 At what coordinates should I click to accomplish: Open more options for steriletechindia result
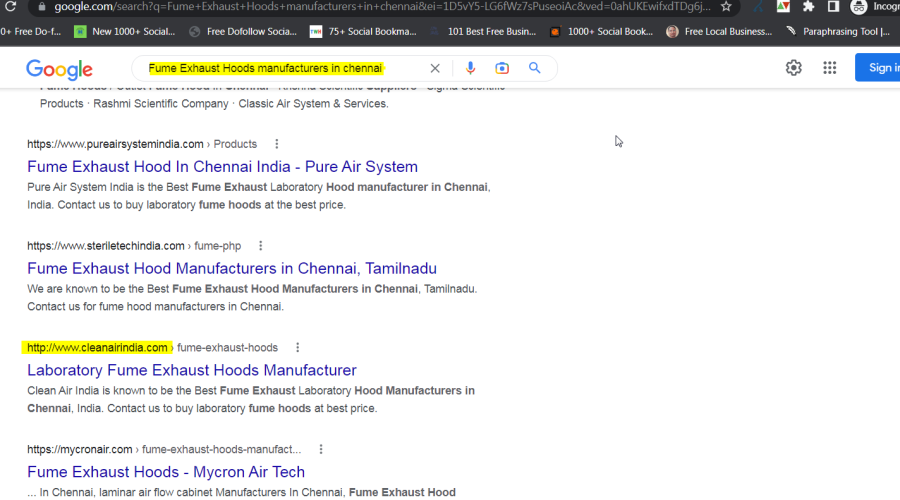click(261, 246)
